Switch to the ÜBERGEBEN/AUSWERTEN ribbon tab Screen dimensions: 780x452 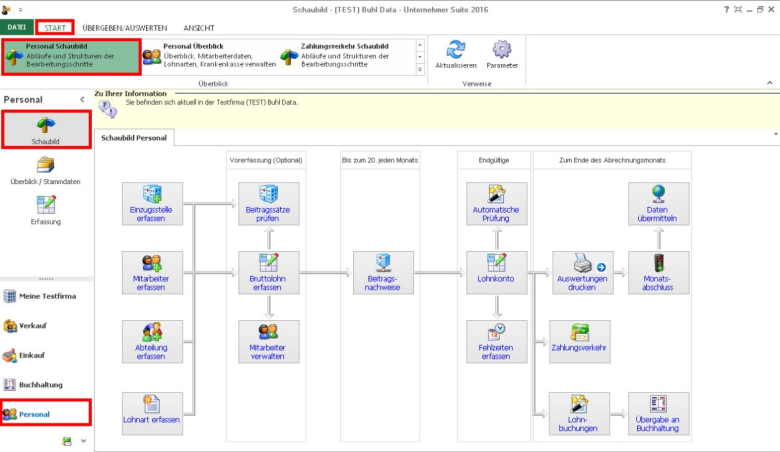pos(125,28)
